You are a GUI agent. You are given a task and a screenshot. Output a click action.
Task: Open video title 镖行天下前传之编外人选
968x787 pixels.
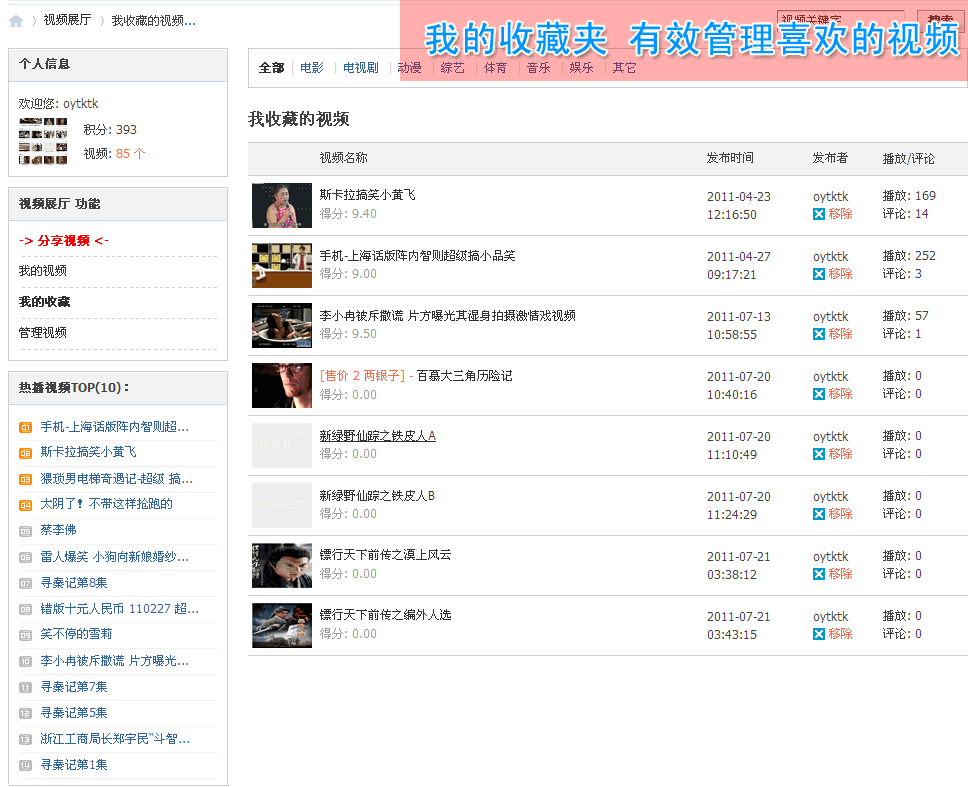(x=385, y=615)
